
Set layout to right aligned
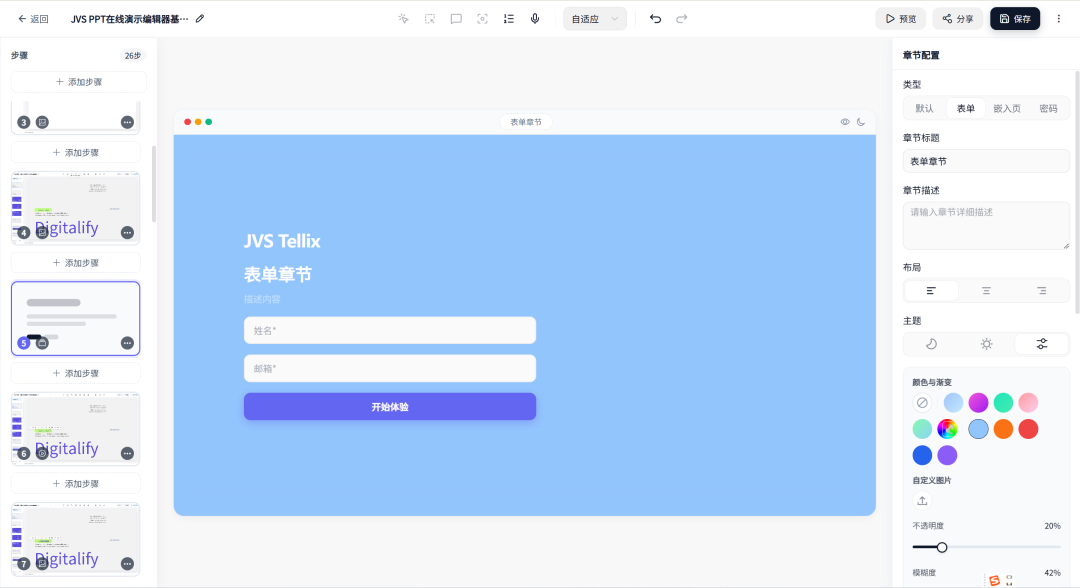[1041, 291]
